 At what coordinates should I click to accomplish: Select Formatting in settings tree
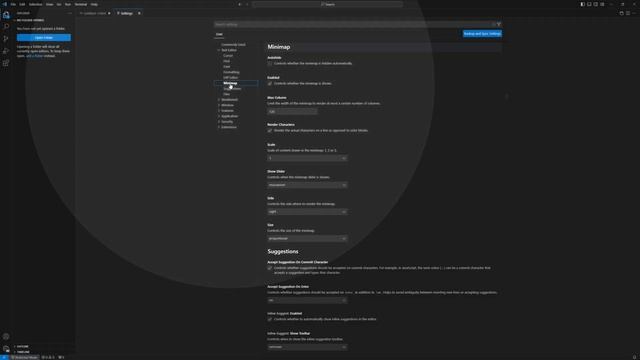231,72
